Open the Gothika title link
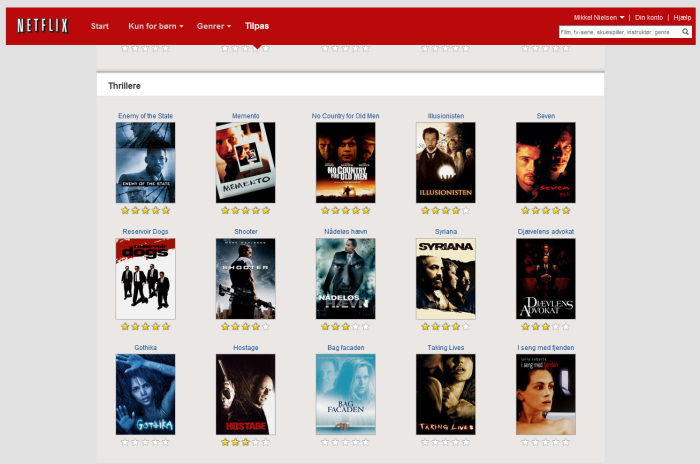Viewport: 700px width, 464px height. (x=146, y=347)
